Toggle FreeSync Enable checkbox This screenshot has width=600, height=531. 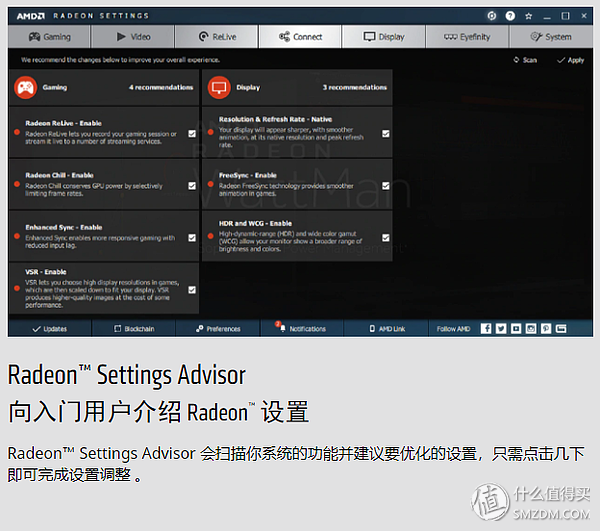coord(386,186)
